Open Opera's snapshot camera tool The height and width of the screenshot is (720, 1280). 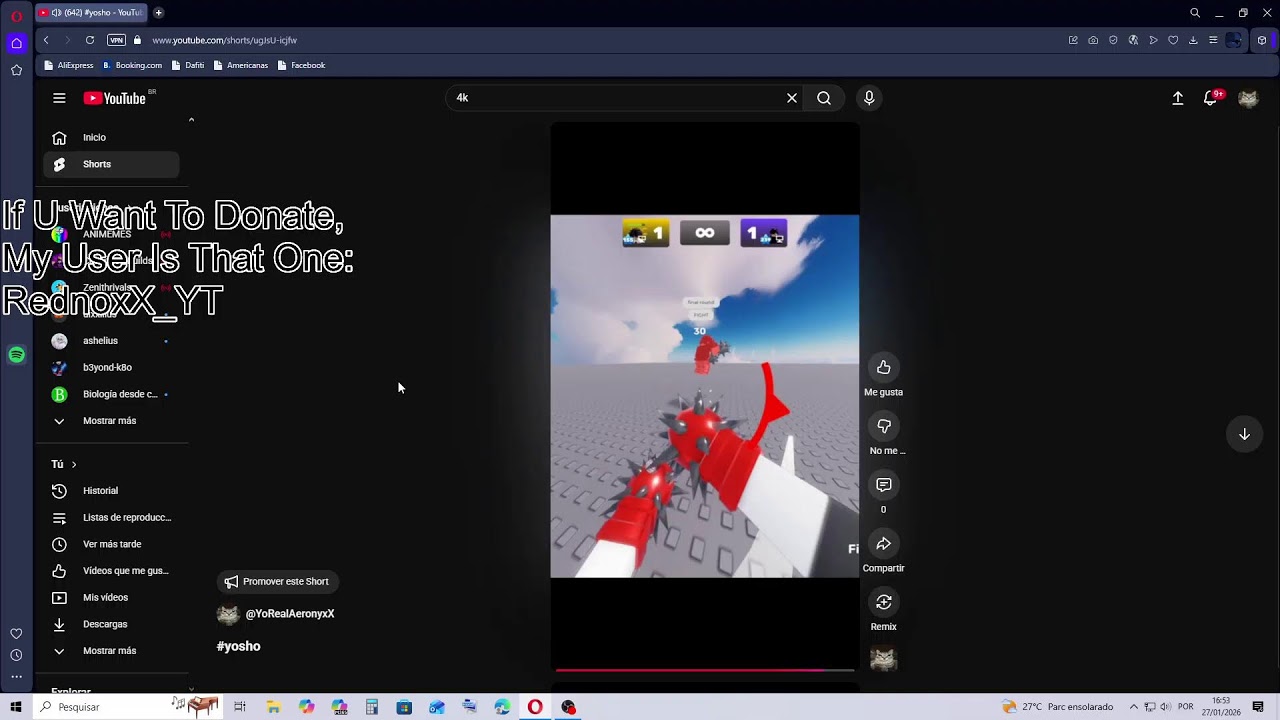[x=1093, y=40]
